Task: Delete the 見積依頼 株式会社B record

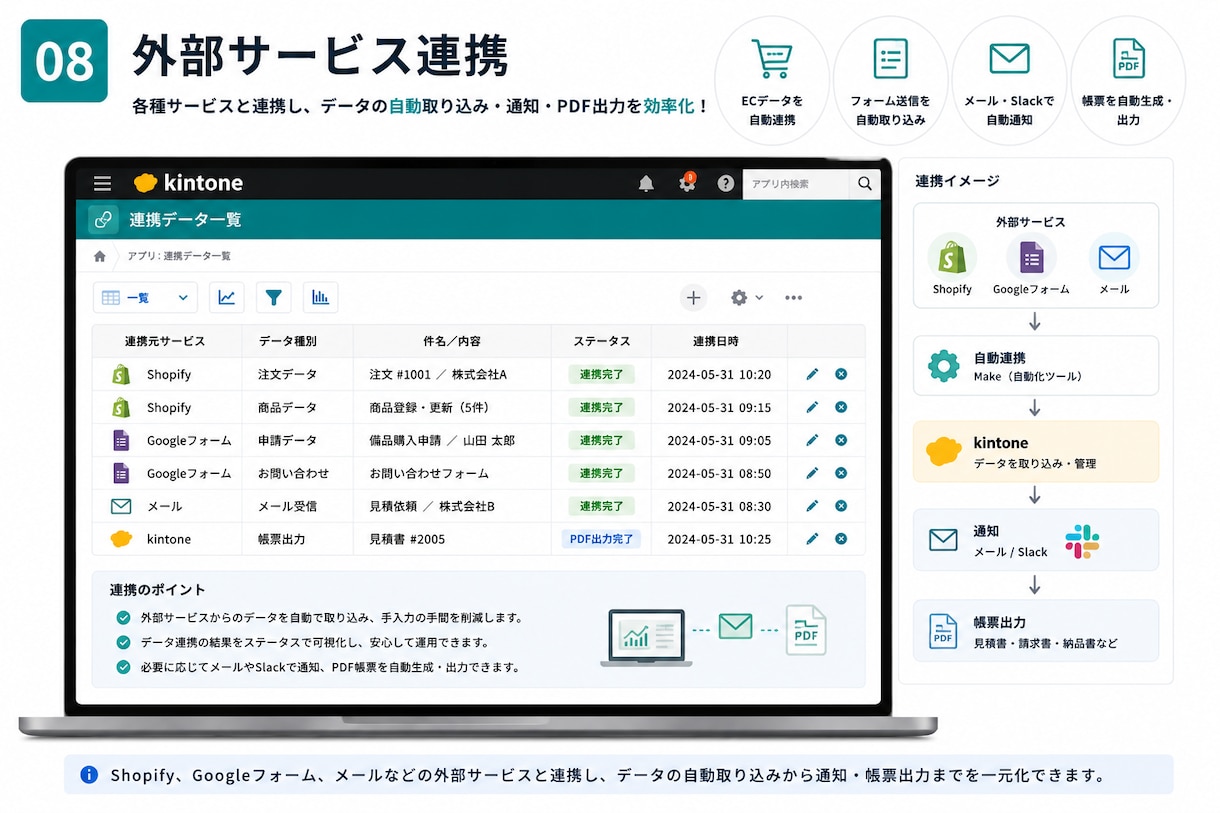Action: point(841,506)
